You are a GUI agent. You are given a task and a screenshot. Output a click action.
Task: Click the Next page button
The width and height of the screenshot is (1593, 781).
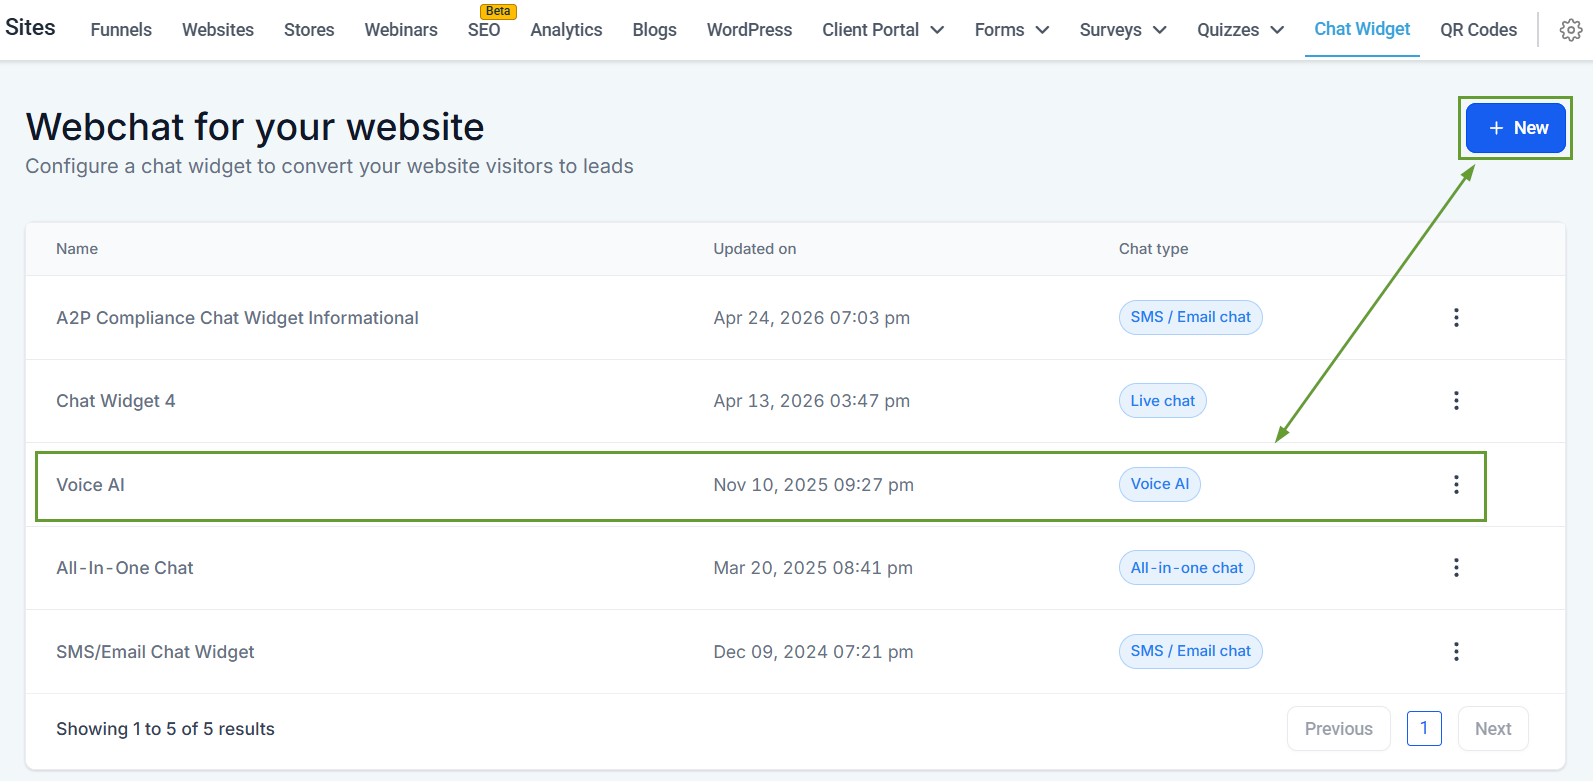coord(1493,729)
